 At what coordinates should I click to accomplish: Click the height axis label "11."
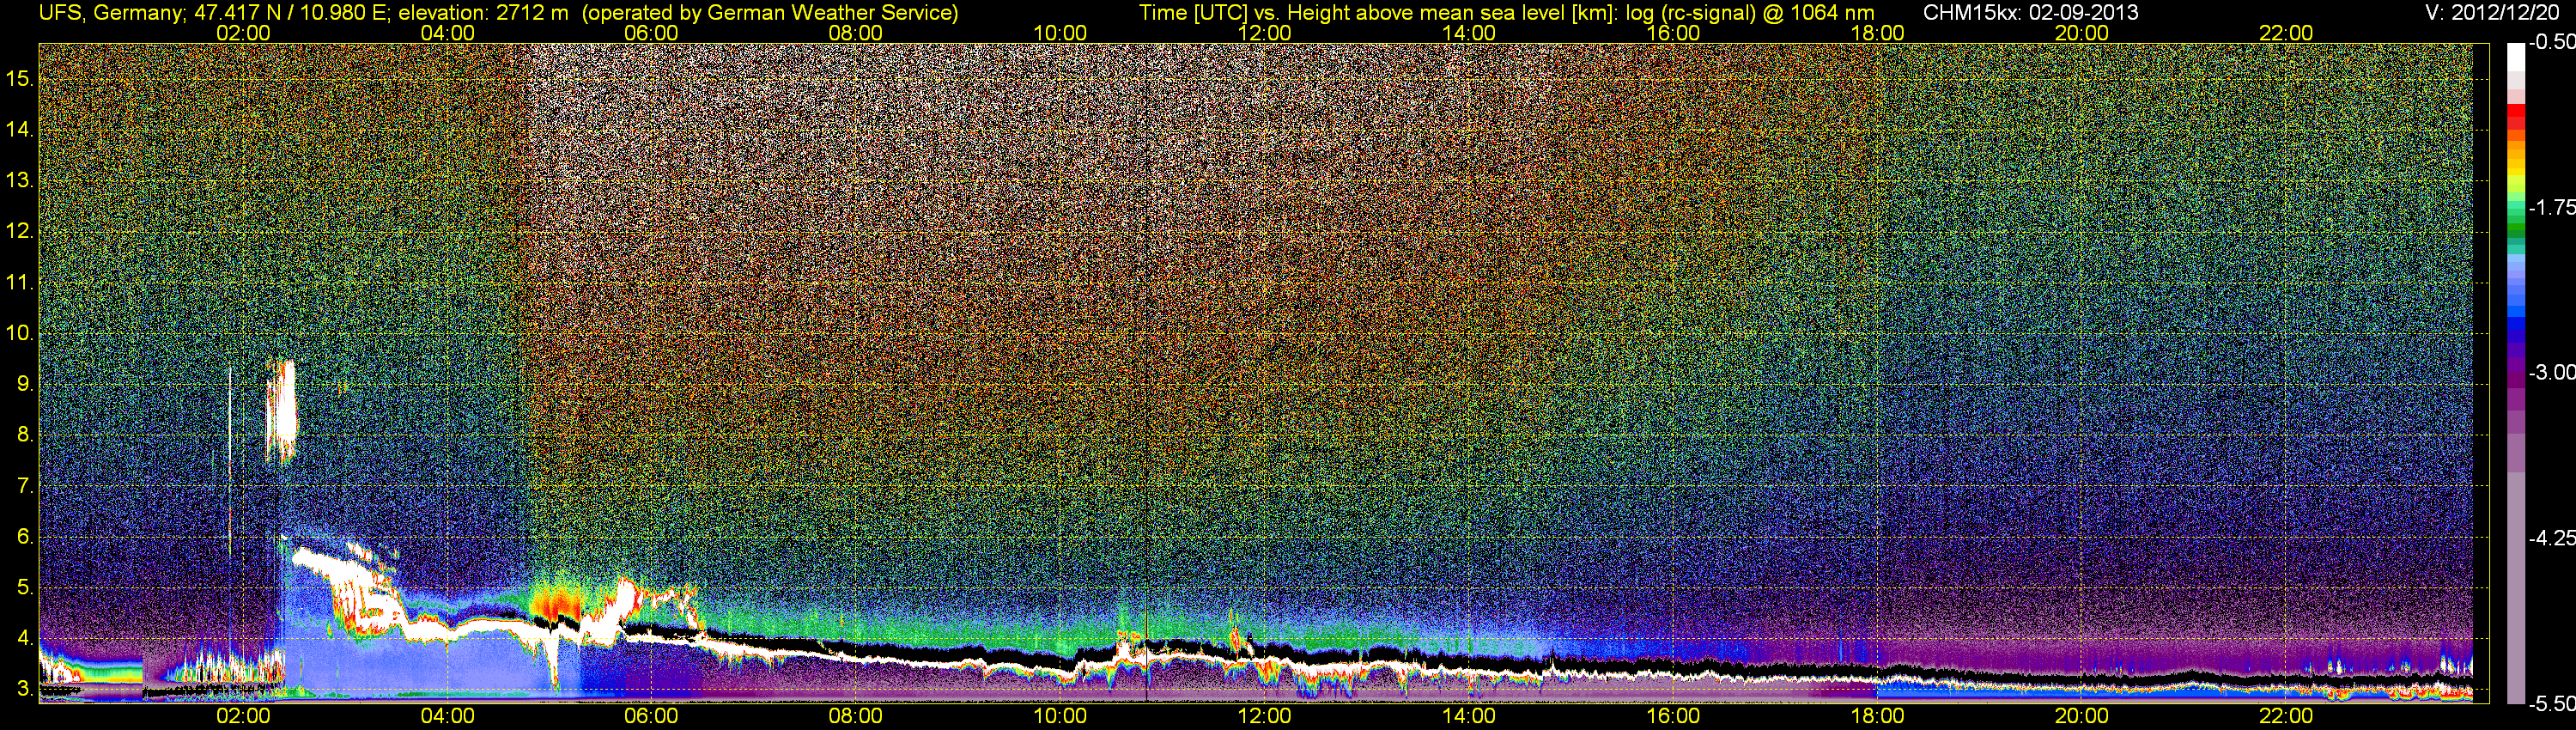coord(20,282)
